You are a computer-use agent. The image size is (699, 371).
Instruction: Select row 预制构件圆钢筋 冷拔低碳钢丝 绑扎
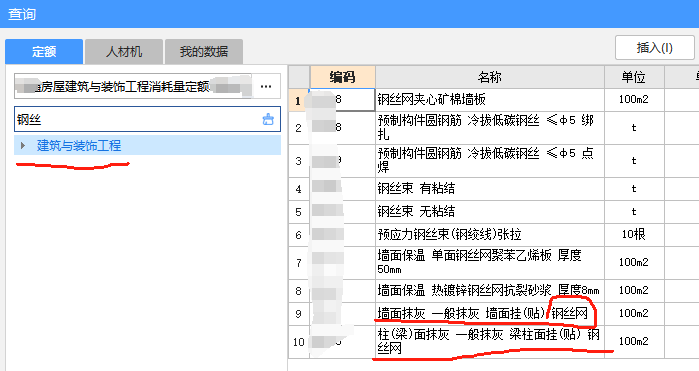[490, 128]
